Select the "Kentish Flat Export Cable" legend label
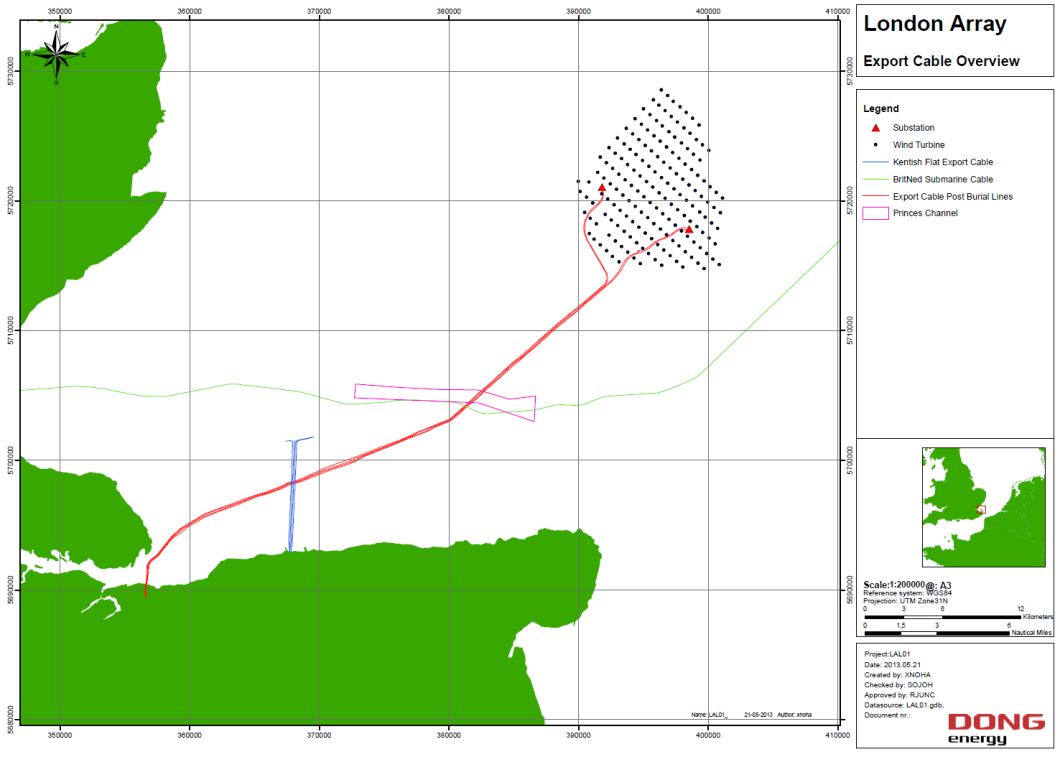The height and width of the screenshot is (757, 1060). coord(943,162)
